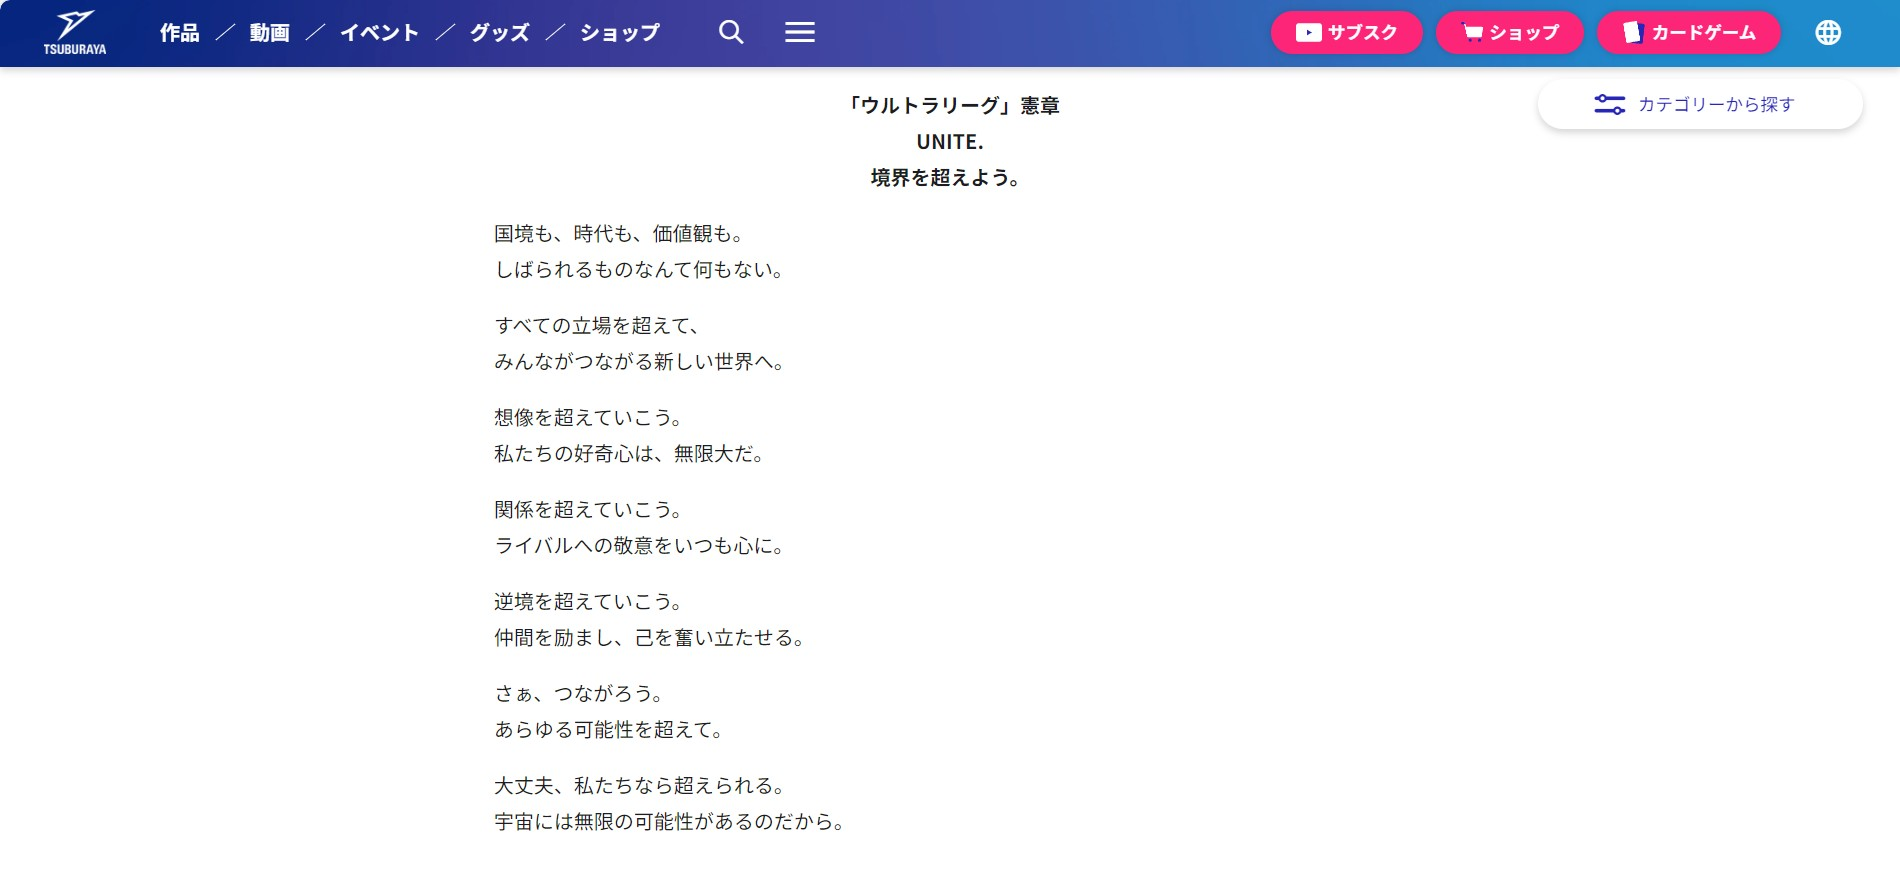The image size is (1900, 878).
Task: Click the pink サブスク button
Action: tap(1347, 32)
